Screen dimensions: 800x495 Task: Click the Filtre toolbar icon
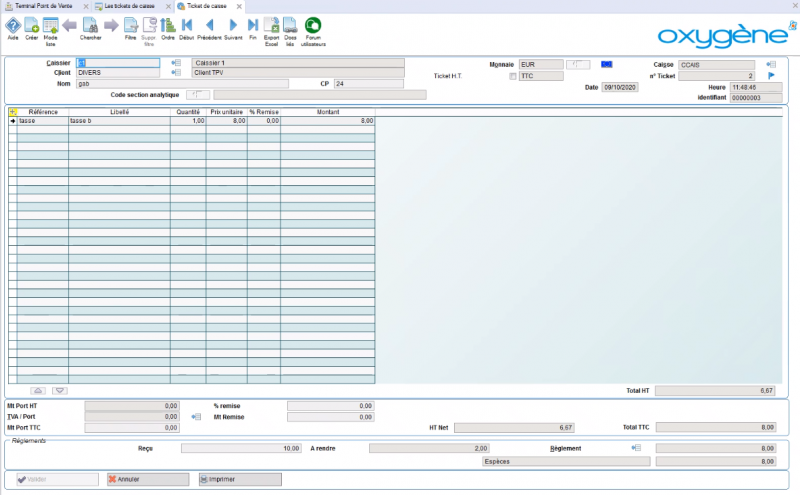pyautogui.click(x=130, y=26)
